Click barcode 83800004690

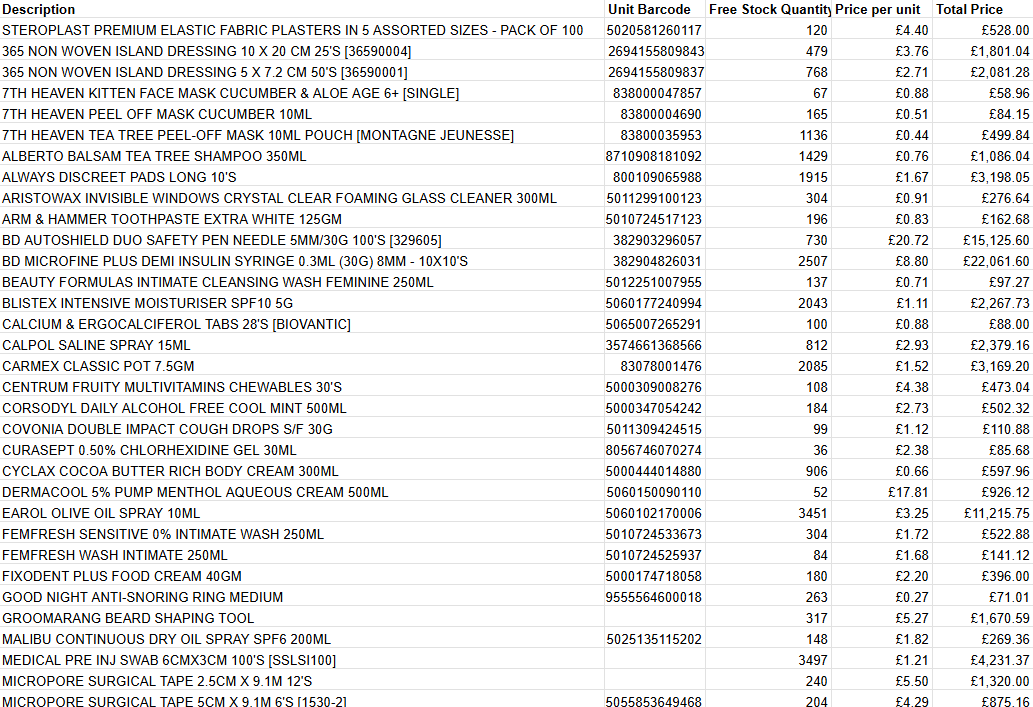coord(661,115)
